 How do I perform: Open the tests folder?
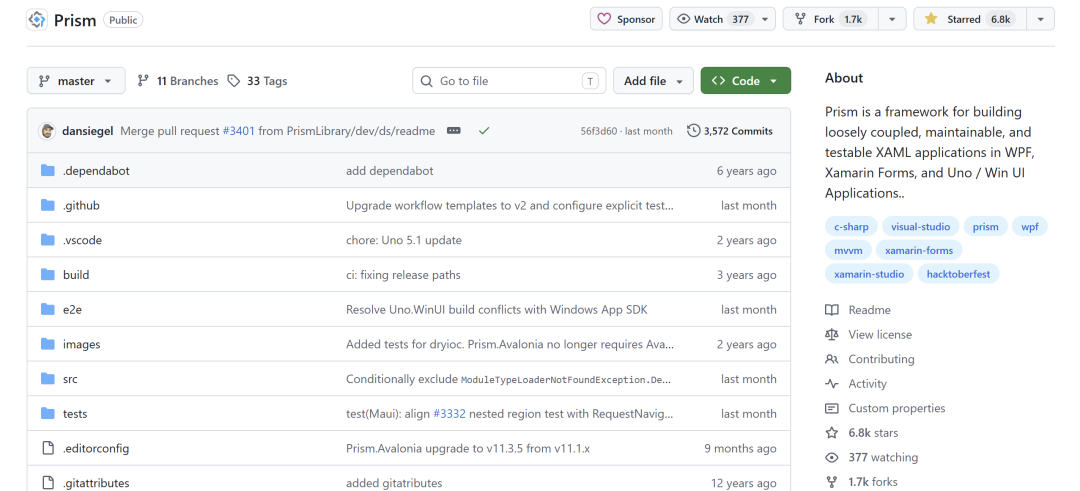75,414
